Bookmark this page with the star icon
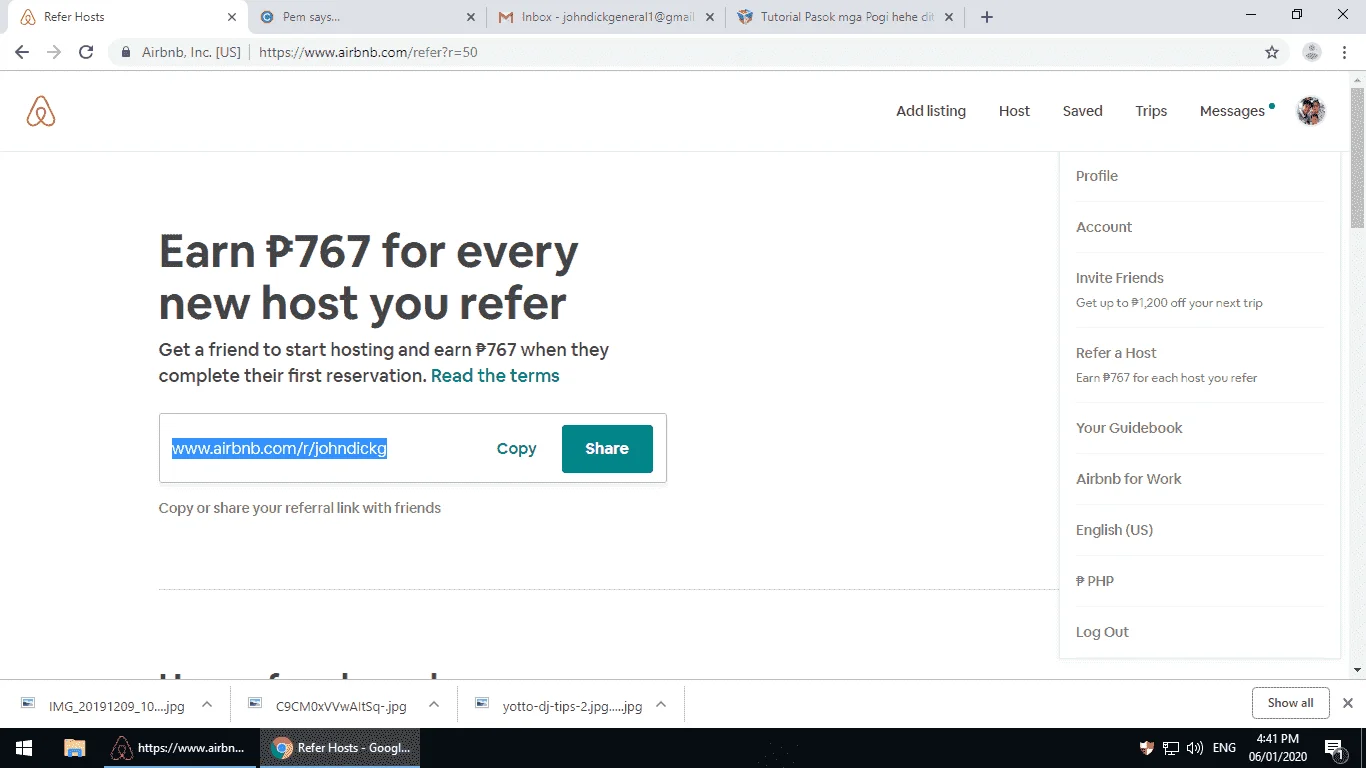1366x768 pixels. 1272,52
